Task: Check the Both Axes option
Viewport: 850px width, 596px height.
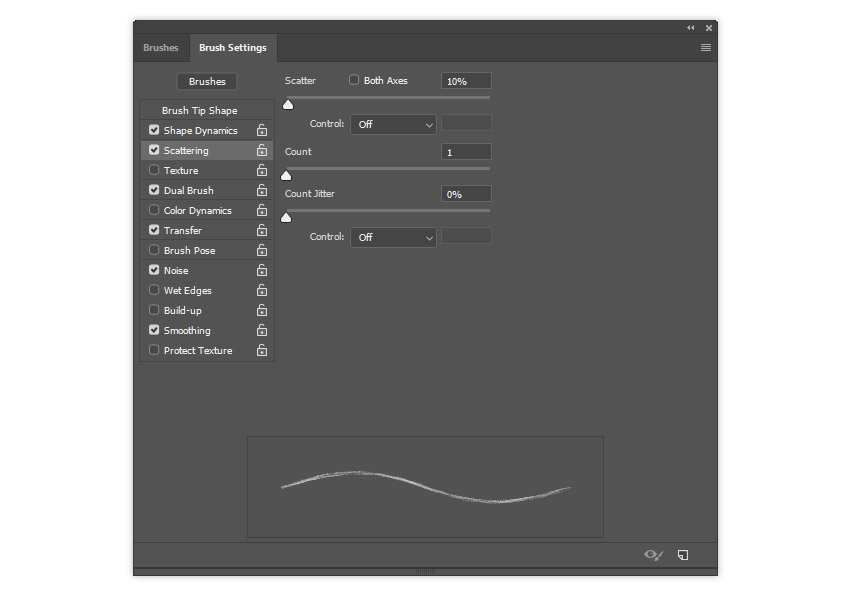Action: [x=354, y=80]
